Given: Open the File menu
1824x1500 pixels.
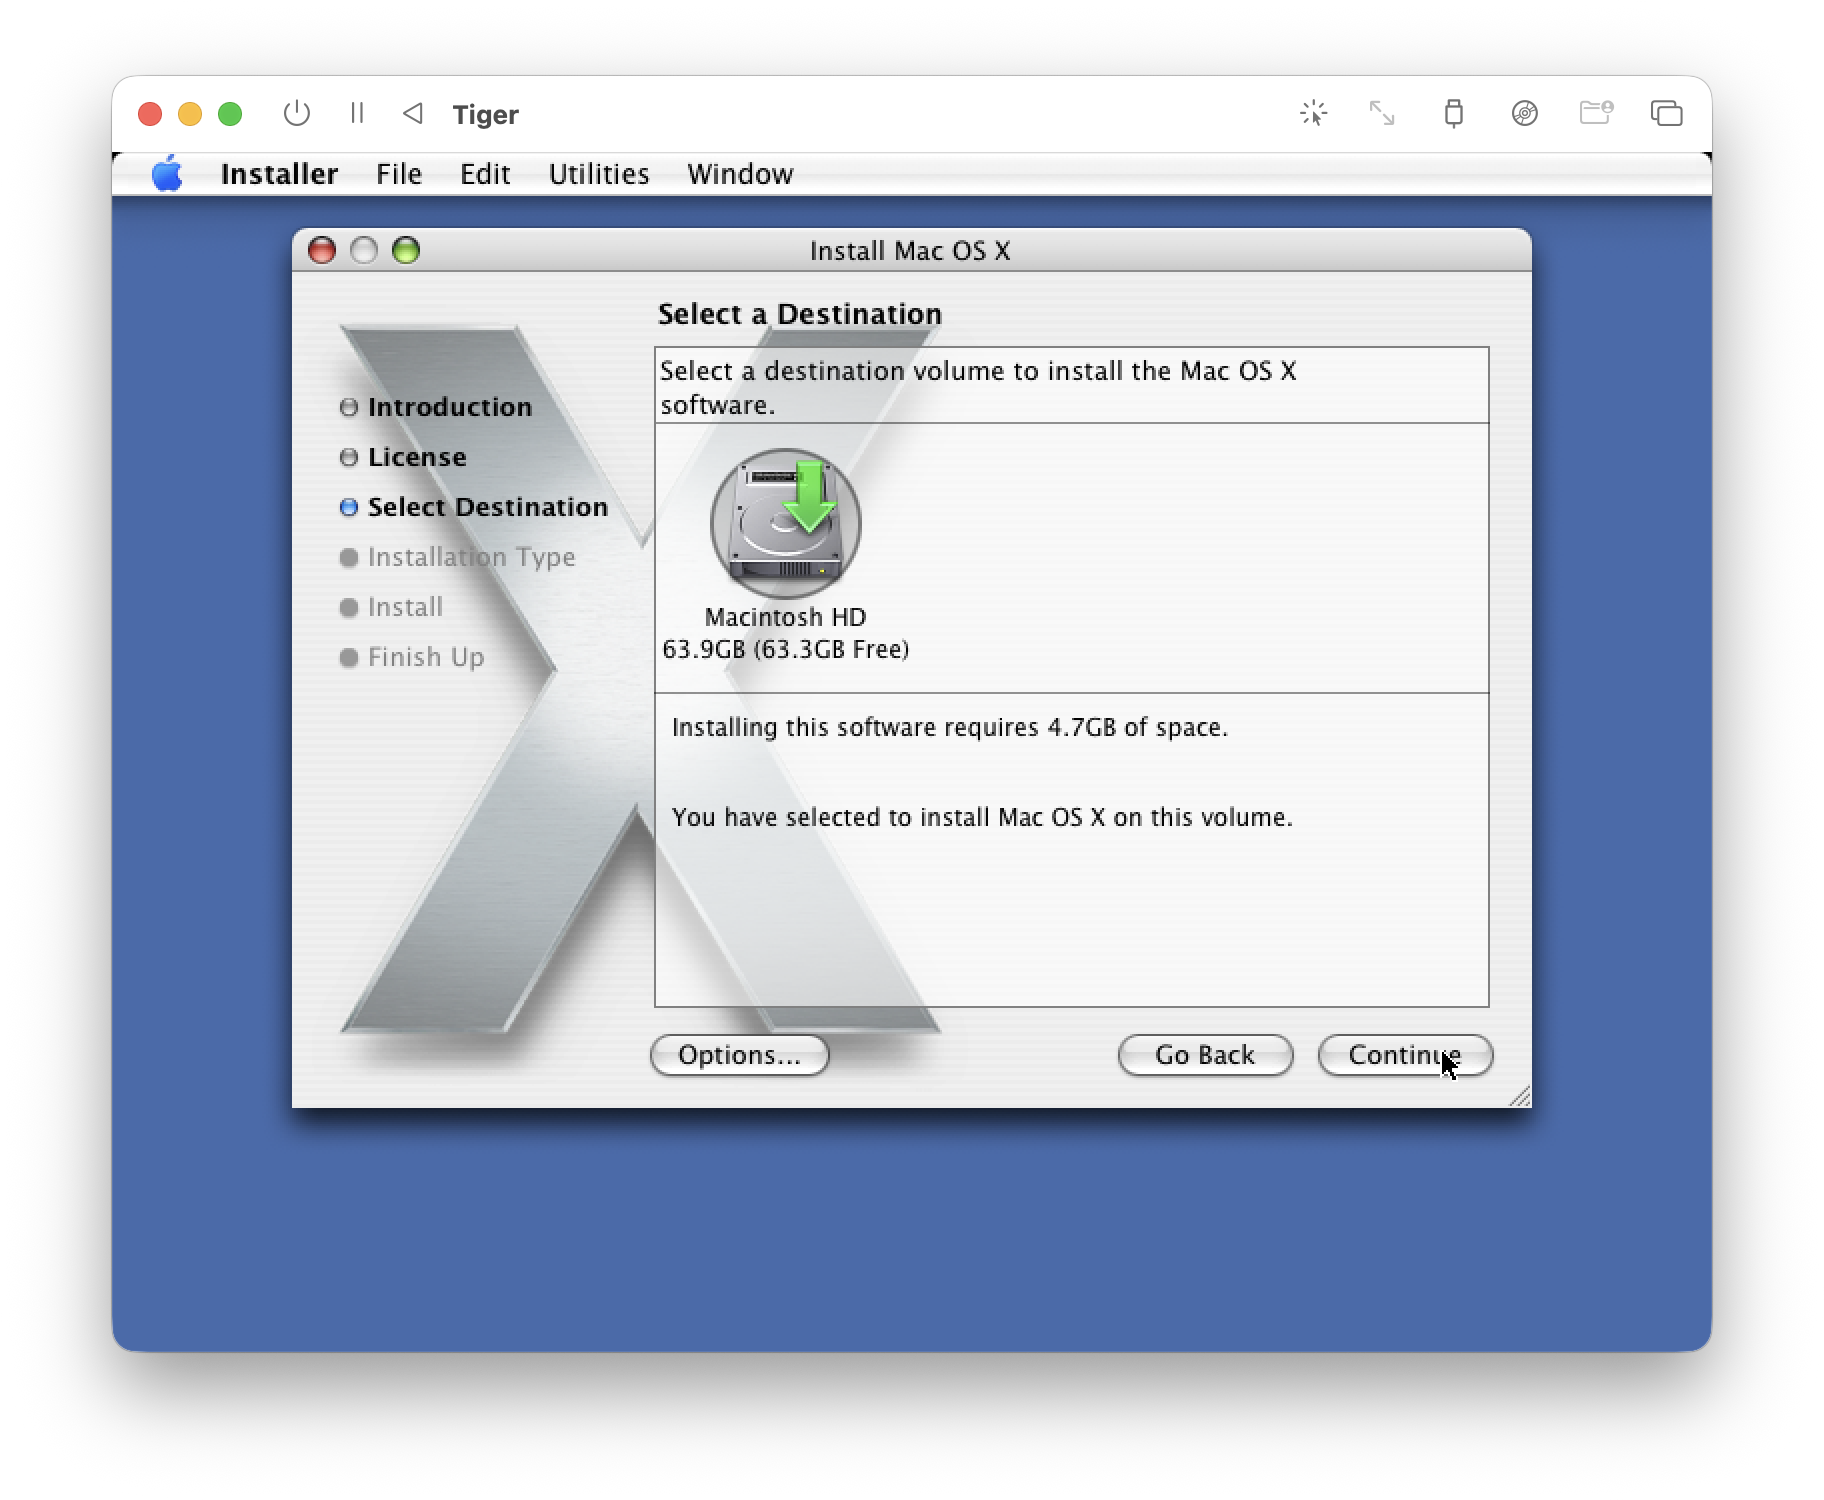Looking at the screenshot, I should [x=399, y=174].
